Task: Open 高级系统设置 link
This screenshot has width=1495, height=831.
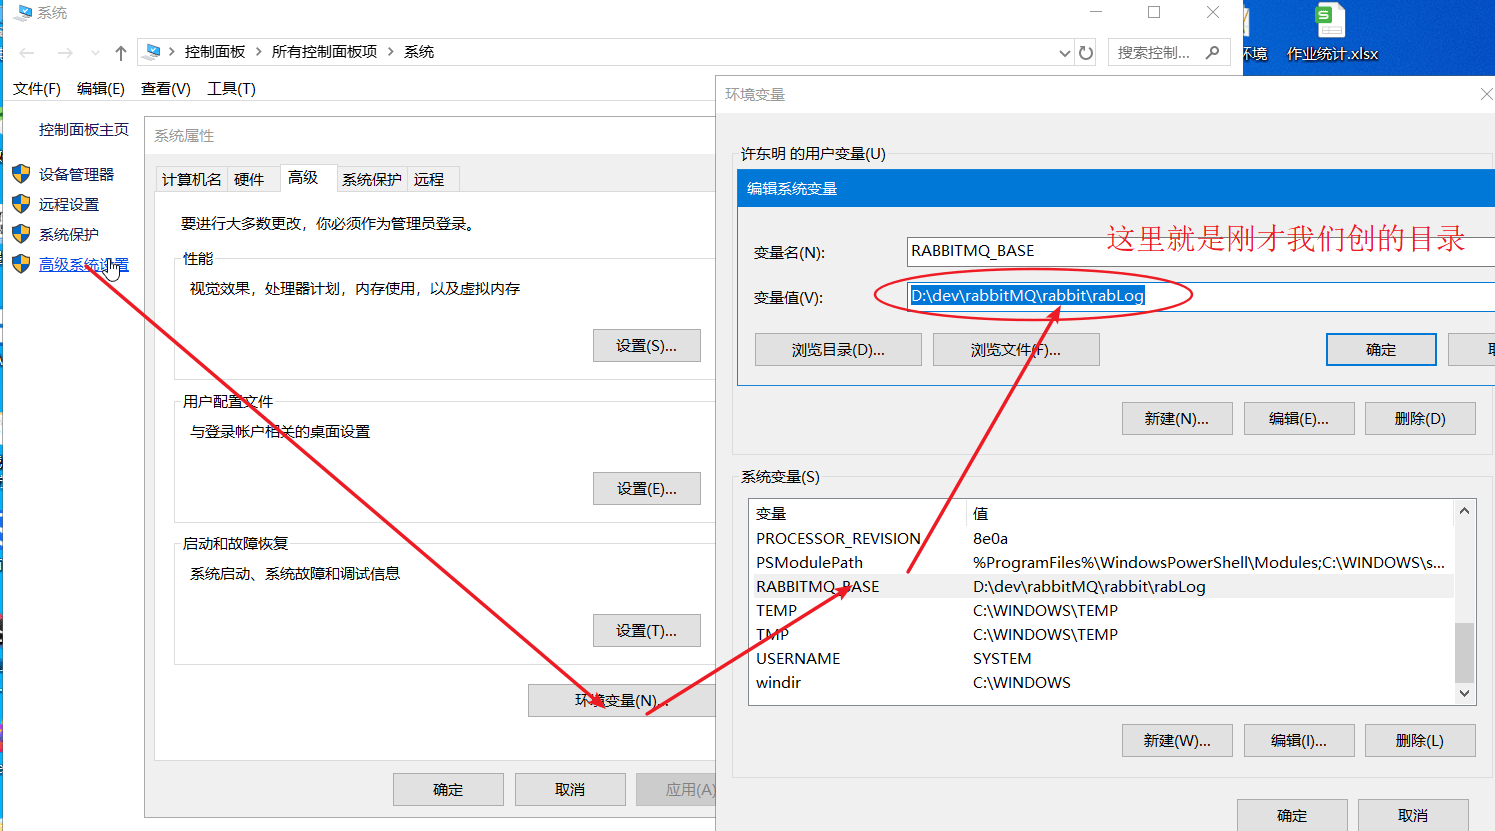Action: [84, 264]
